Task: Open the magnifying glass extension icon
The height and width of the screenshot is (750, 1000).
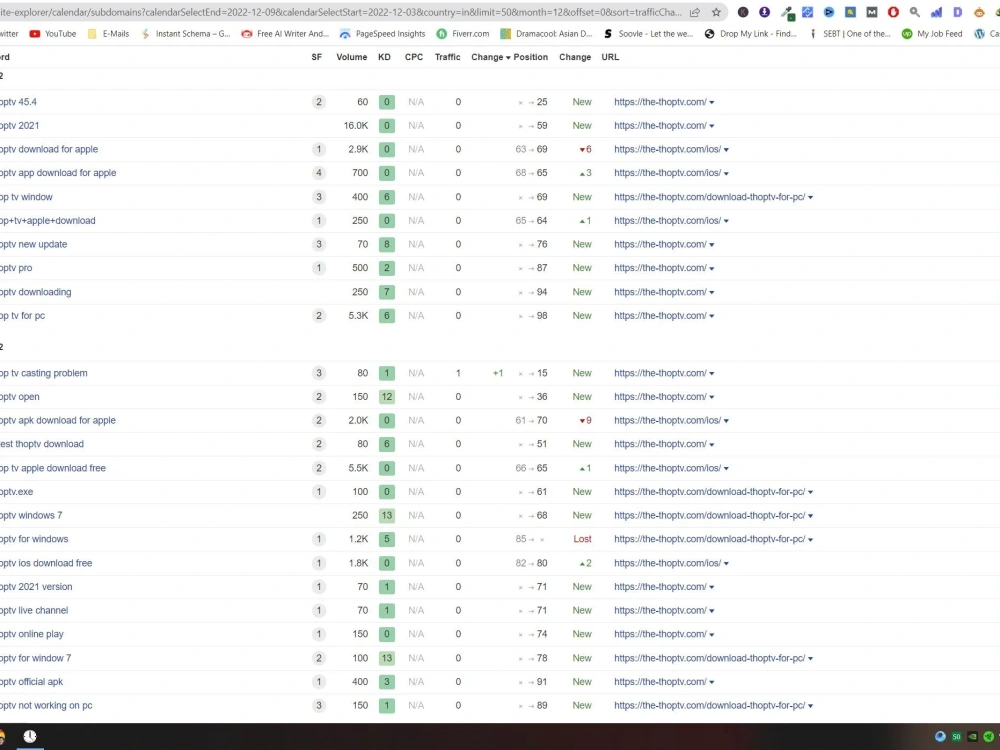Action: [915, 12]
